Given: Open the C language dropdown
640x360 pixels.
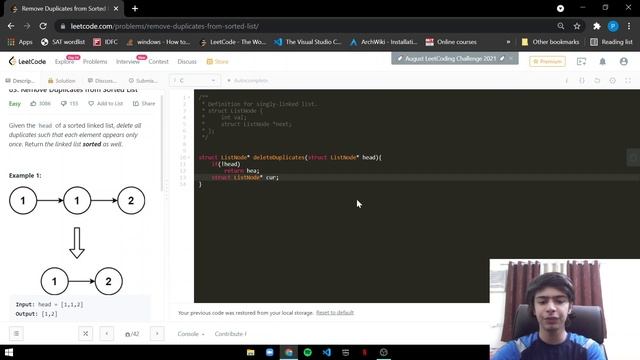Looking at the screenshot, I should click(194, 80).
